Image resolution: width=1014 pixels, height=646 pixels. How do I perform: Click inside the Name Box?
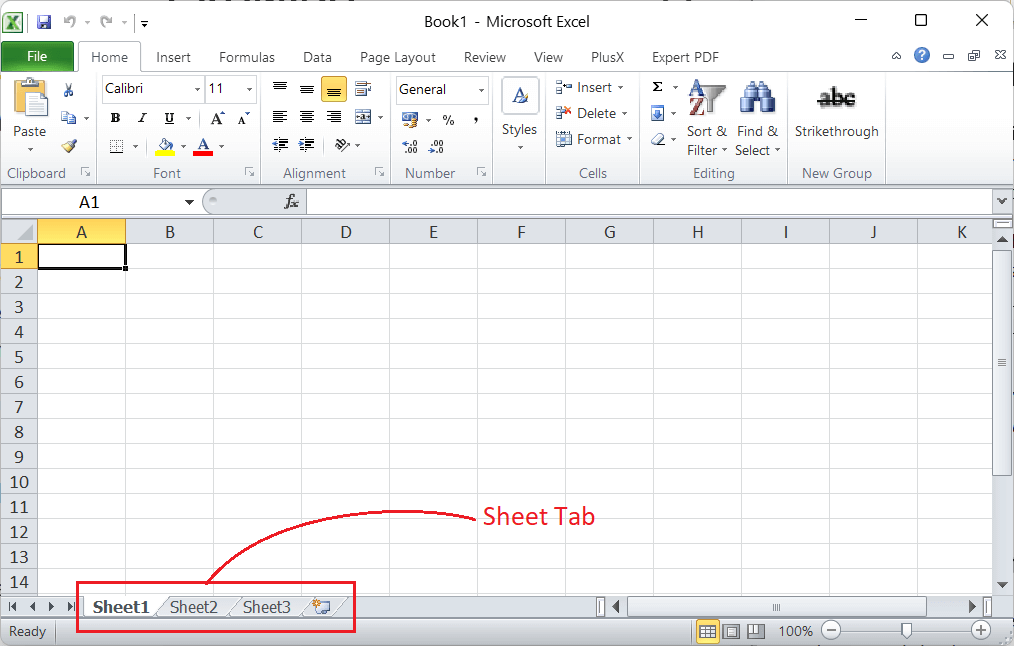pos(90,201)
